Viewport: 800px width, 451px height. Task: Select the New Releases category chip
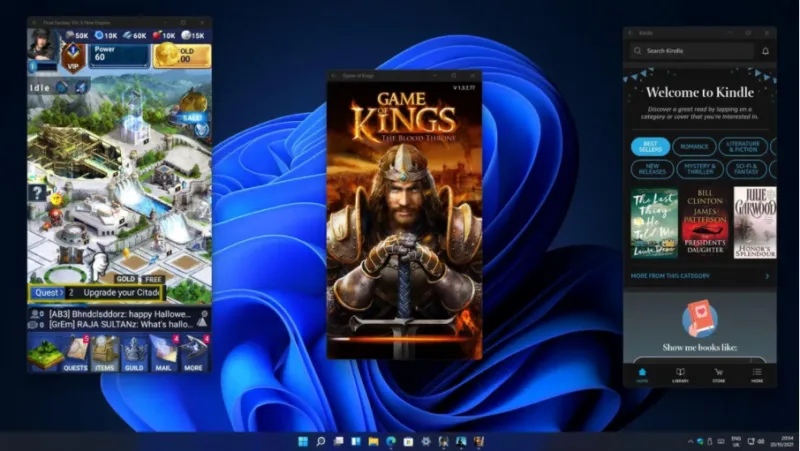pos(652,169)
